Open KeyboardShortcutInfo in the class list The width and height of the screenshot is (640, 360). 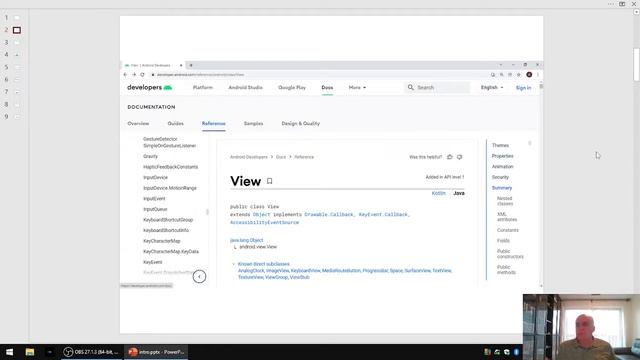[x=166, y=231]
